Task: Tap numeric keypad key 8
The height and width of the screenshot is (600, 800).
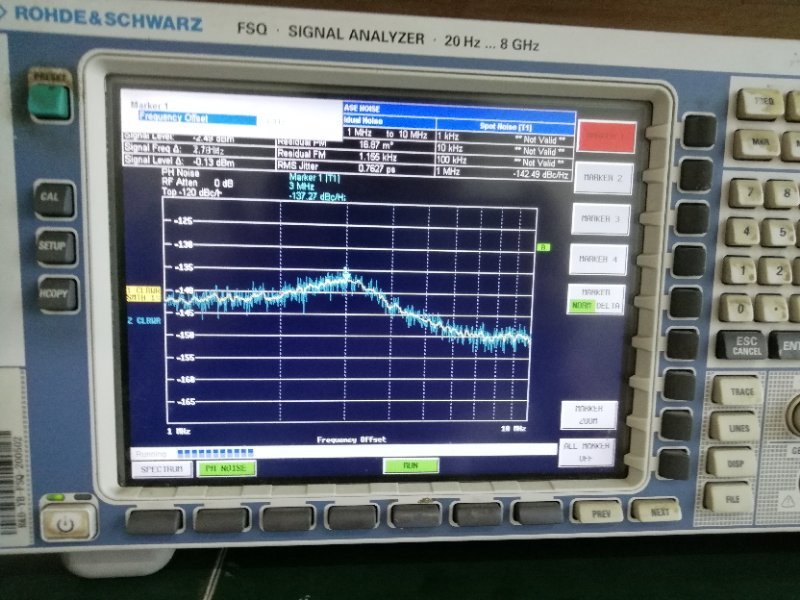Action: 782,194
